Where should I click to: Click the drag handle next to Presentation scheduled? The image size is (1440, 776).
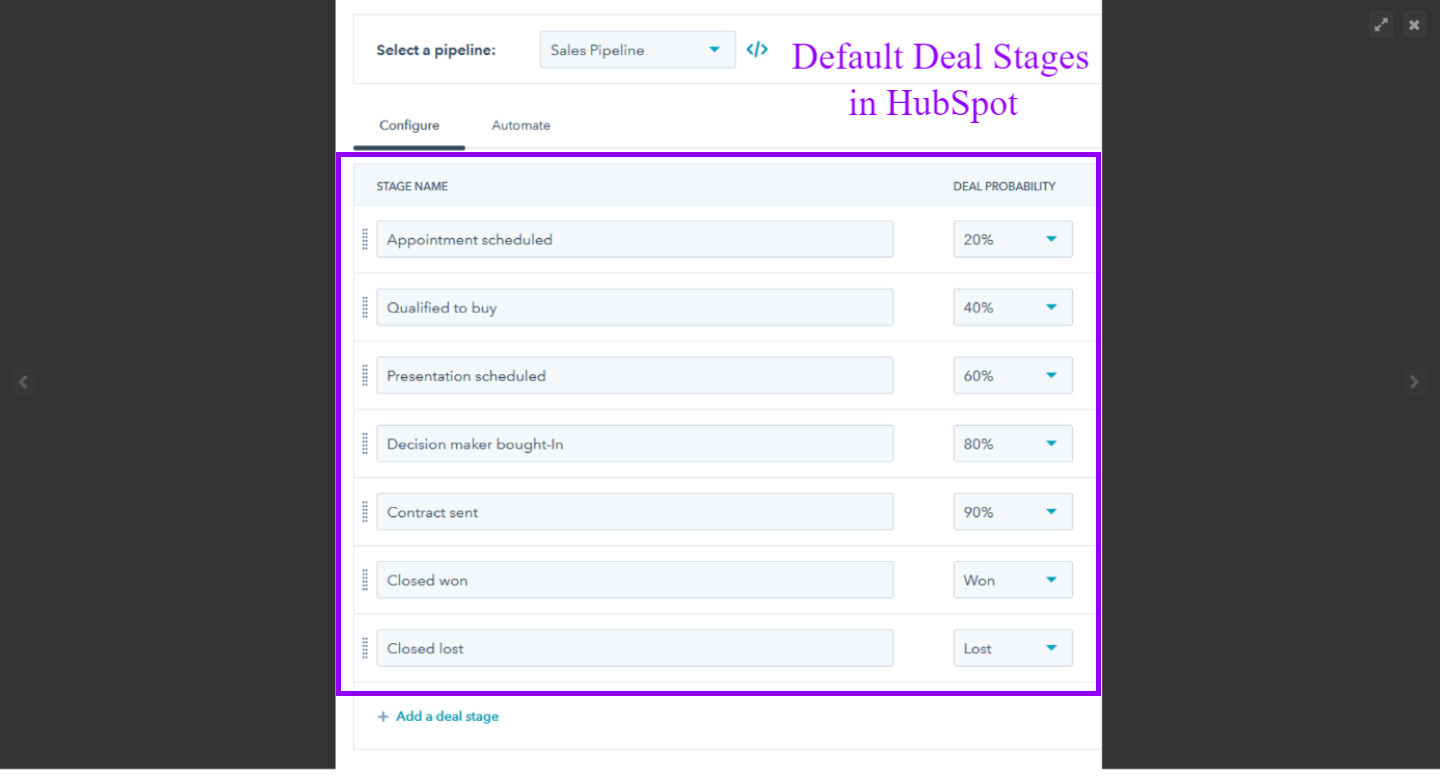point(365,375)
